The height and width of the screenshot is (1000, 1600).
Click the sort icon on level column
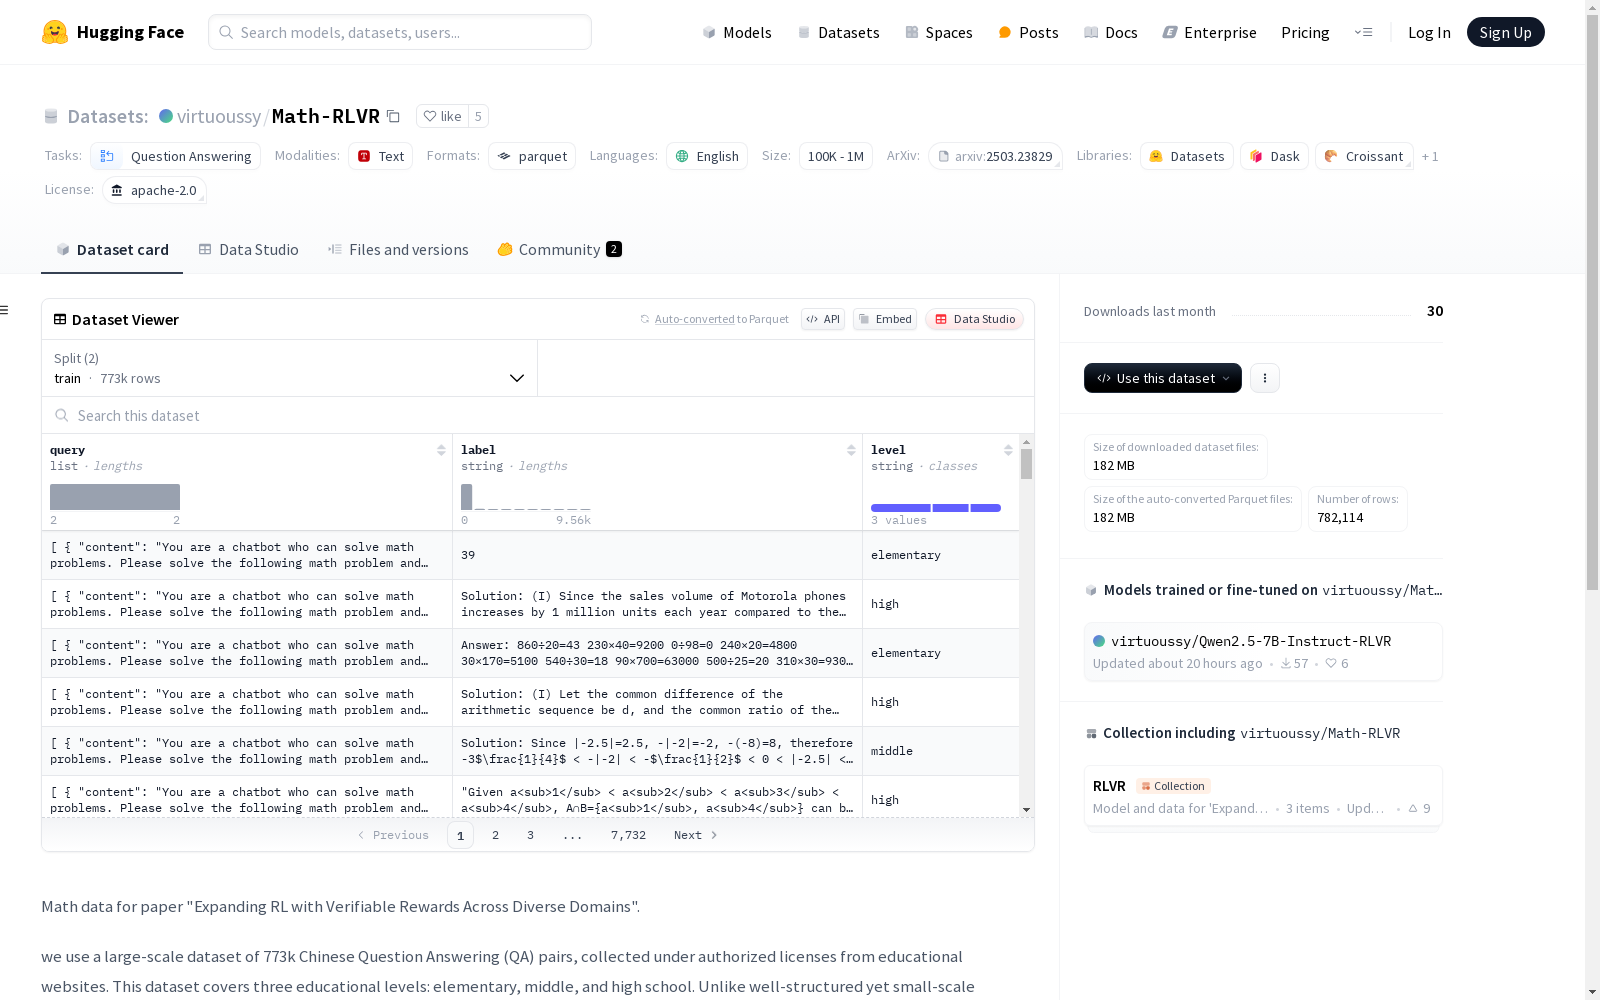pos(1008,450)
